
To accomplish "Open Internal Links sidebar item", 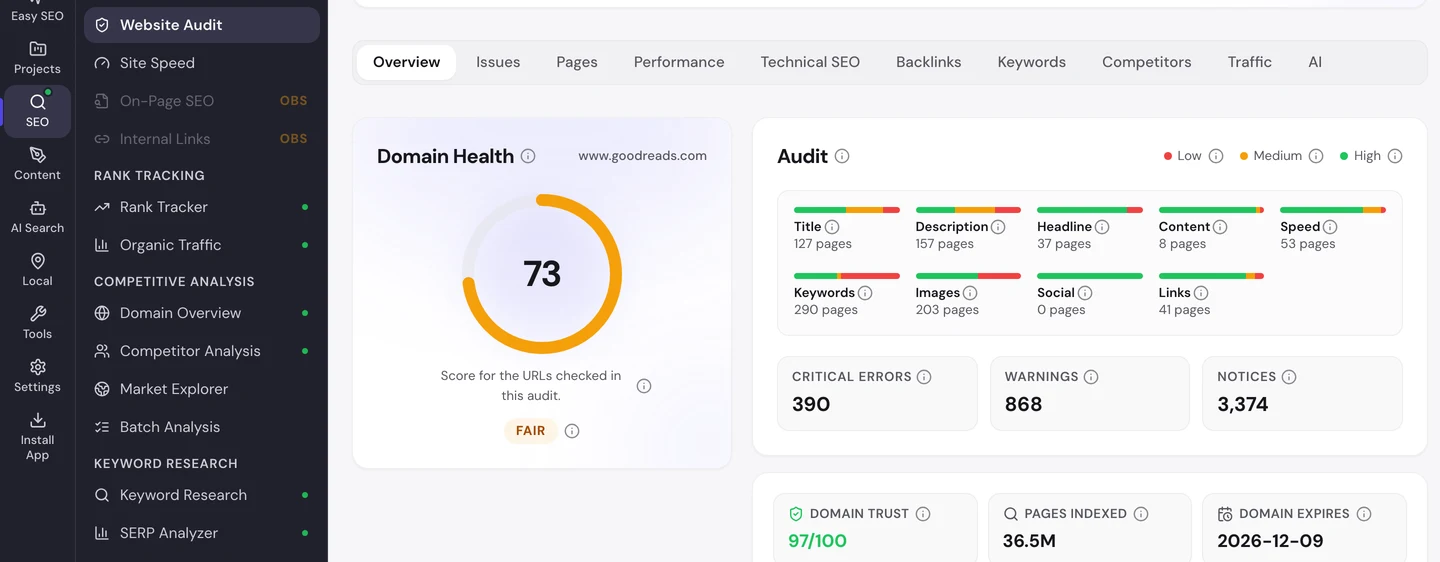I will click(202, 139).
